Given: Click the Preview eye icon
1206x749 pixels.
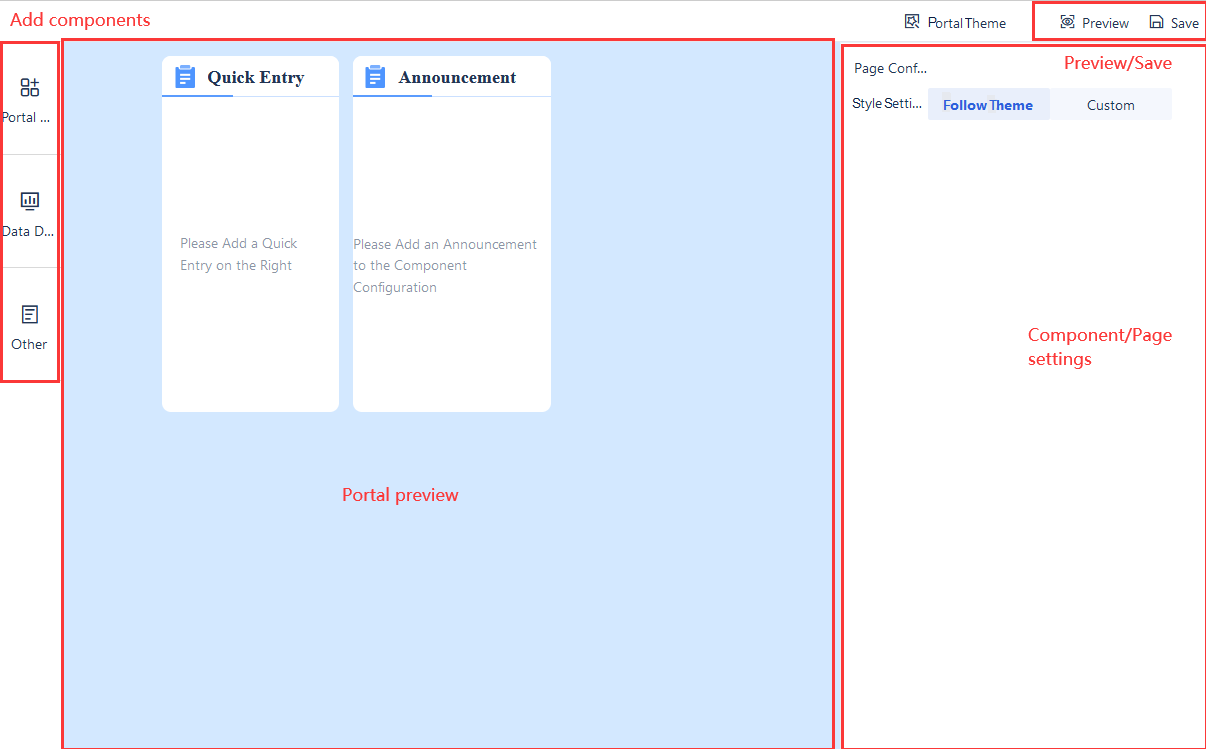Looking at the screenshot, I should click(1069, 21).
